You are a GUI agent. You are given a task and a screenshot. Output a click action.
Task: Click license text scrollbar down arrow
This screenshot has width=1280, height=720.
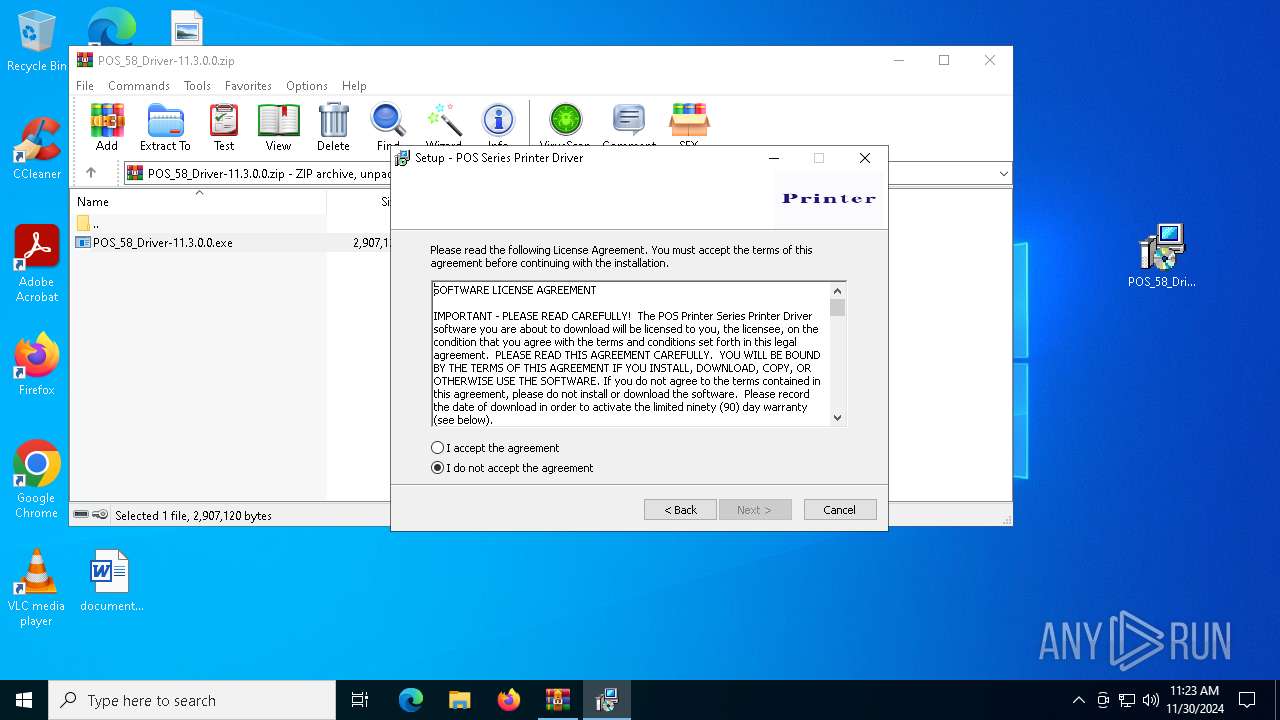(x=838, y=418)
